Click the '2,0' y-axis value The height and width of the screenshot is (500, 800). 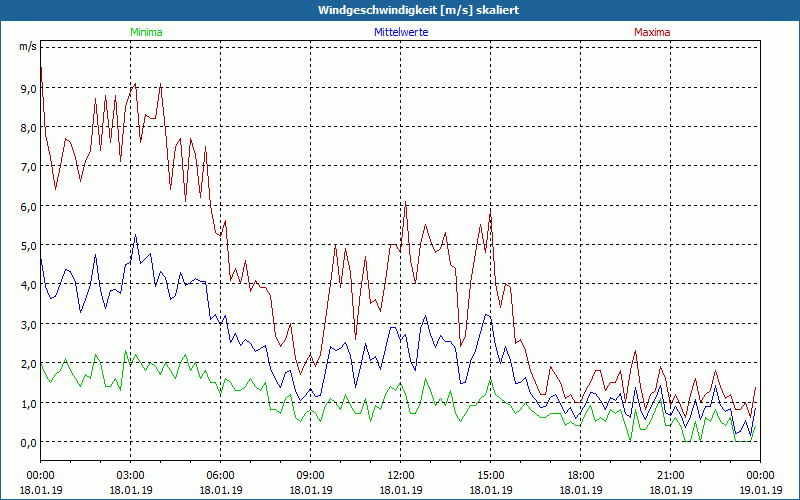click(29, 364)
